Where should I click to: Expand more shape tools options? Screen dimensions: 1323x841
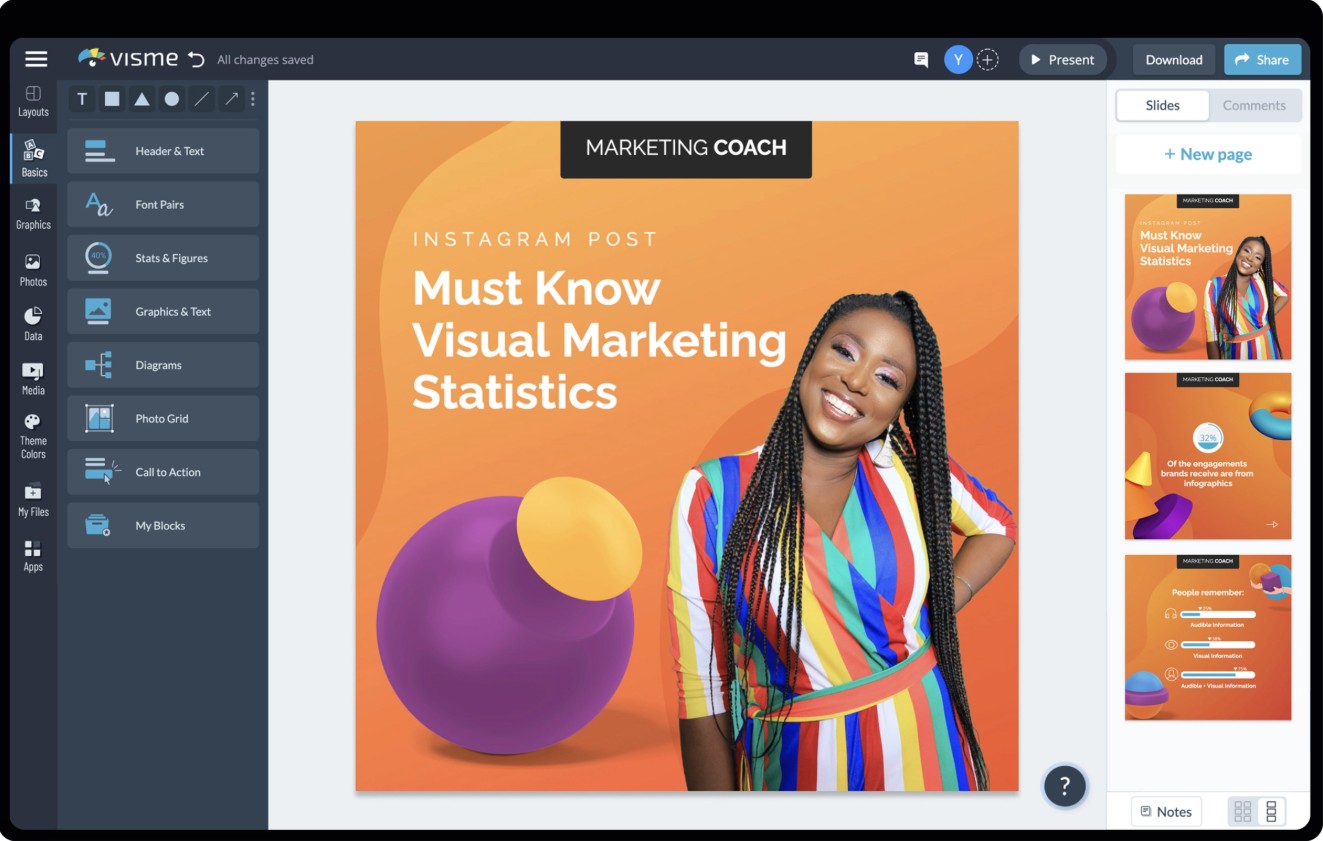(253, 99)
